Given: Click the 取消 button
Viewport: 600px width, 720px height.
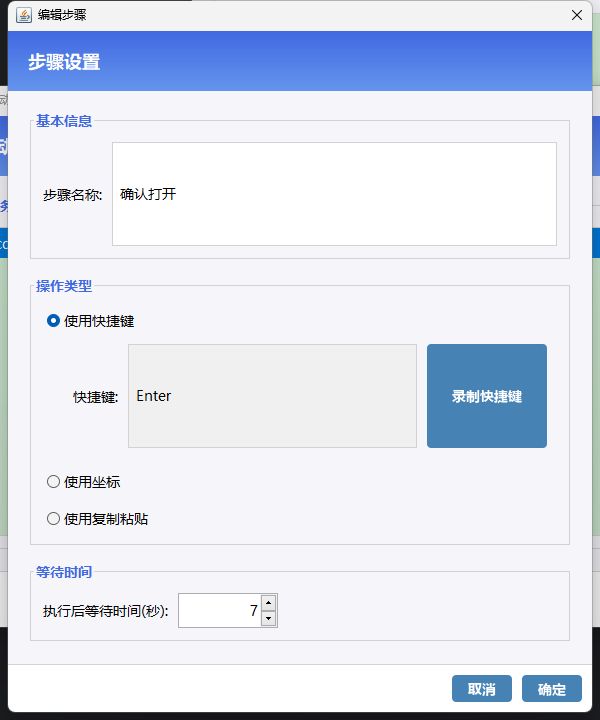Looking at the screenshot, I should click(x=482, y=688).
